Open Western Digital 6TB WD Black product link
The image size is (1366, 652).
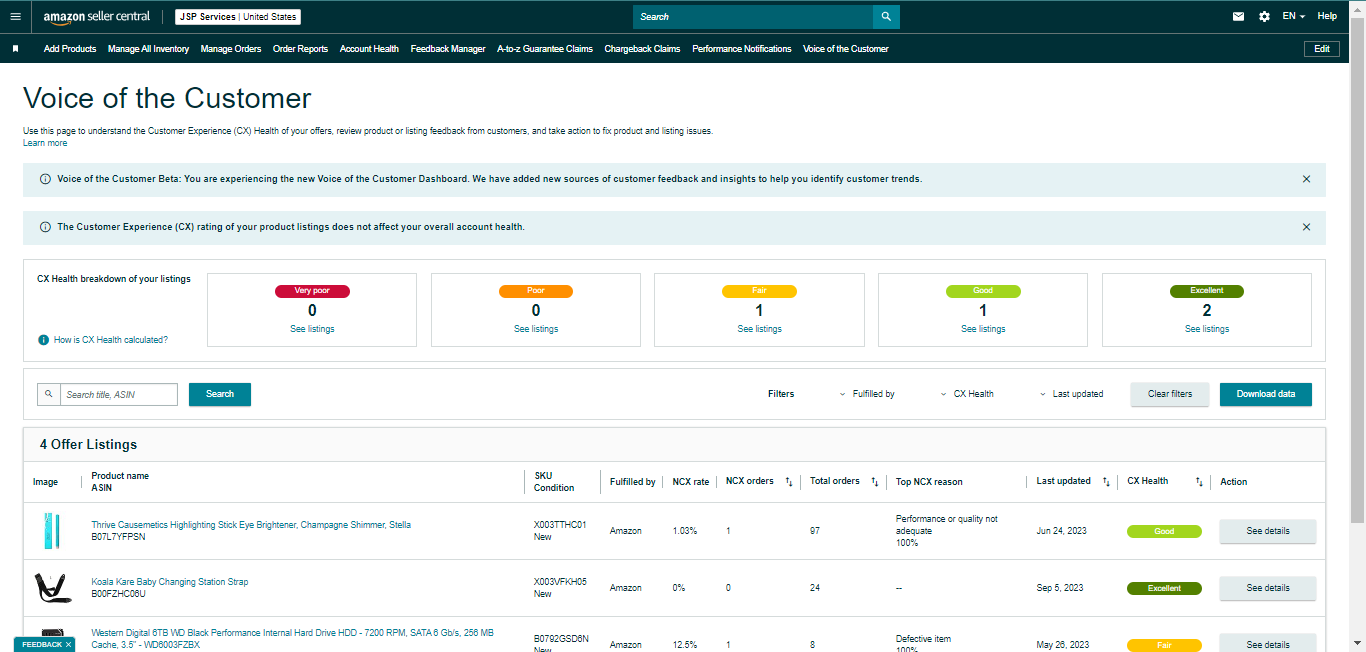pyautogui.click(x=292, y=638)
